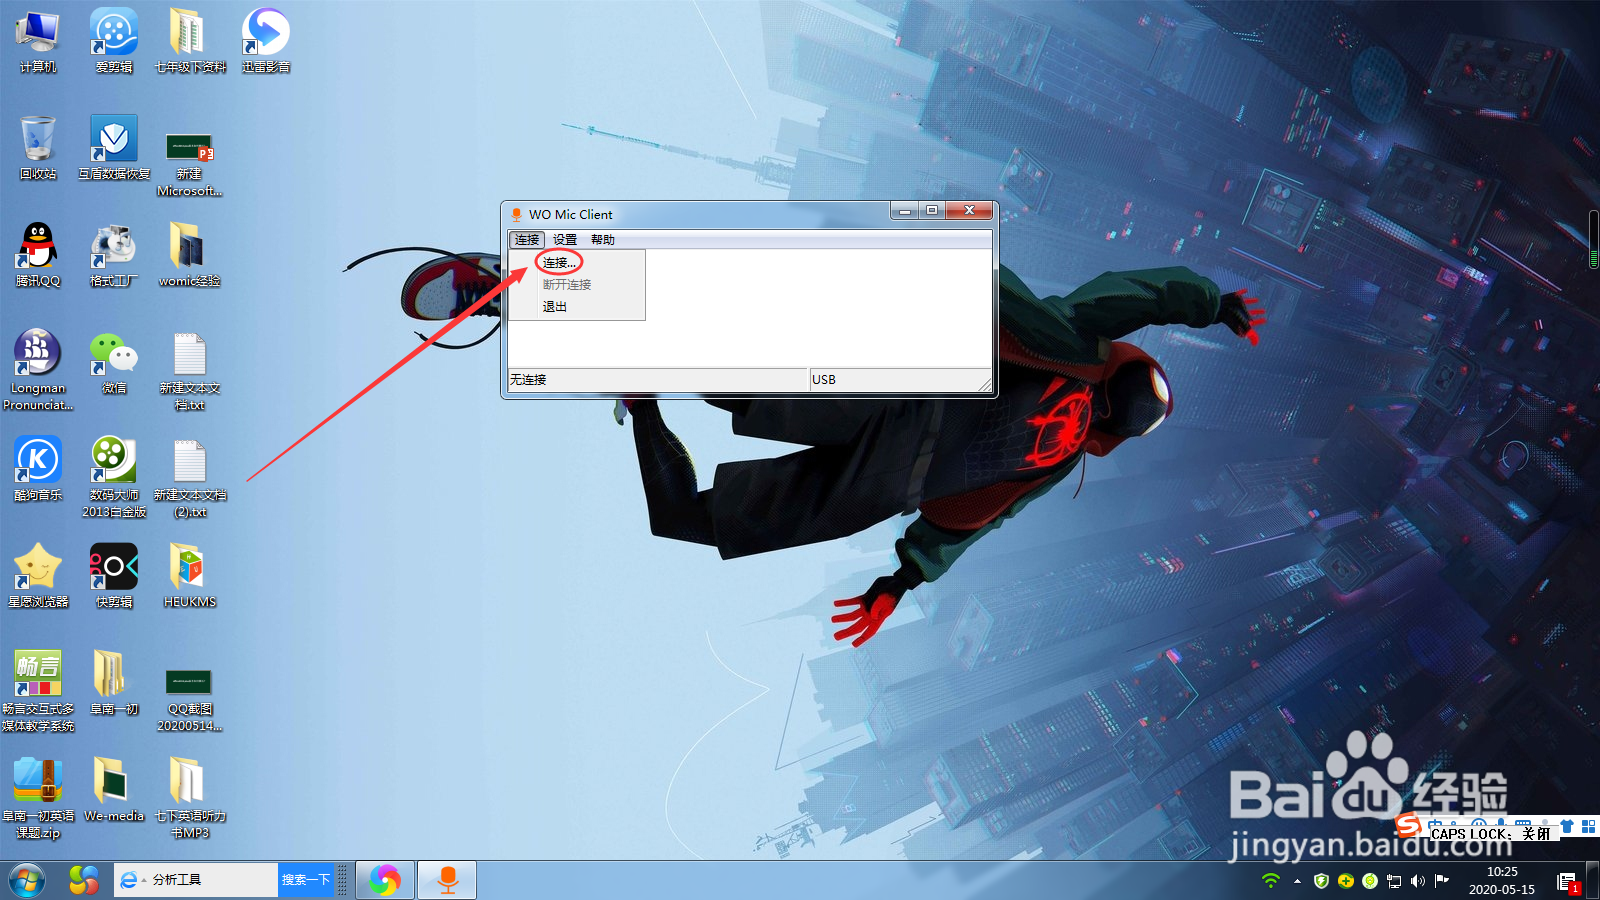Select the 星愿浏览器 star icon

coord(38,576)
